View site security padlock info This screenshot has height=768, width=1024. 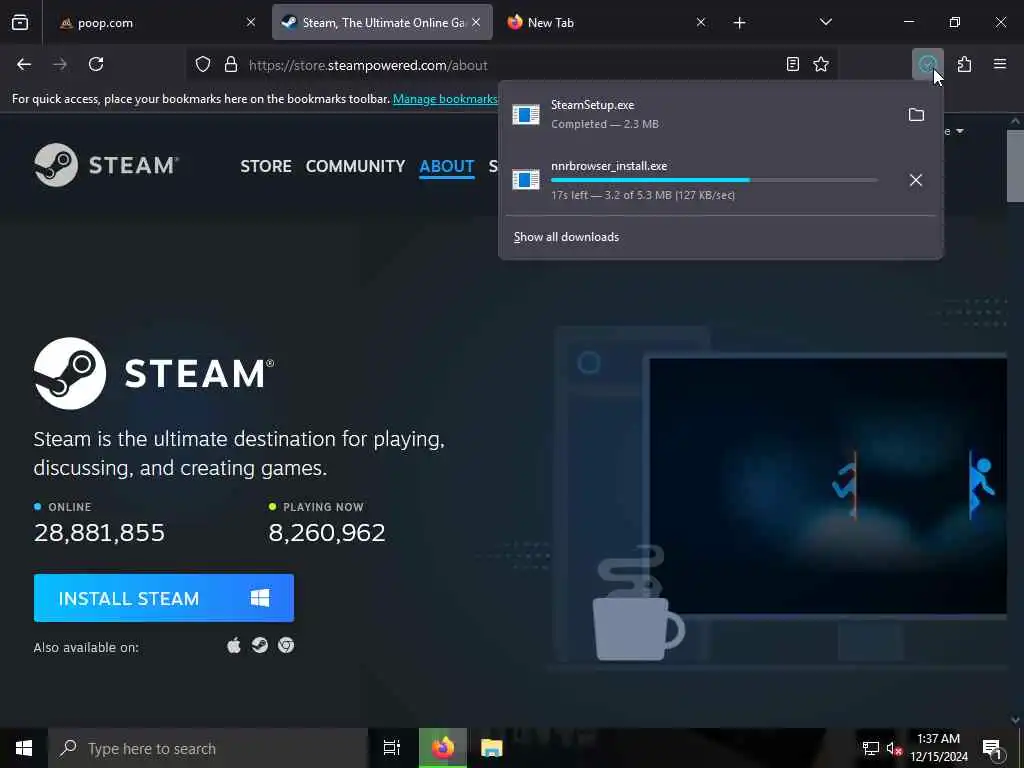click(x=231, y=65)
